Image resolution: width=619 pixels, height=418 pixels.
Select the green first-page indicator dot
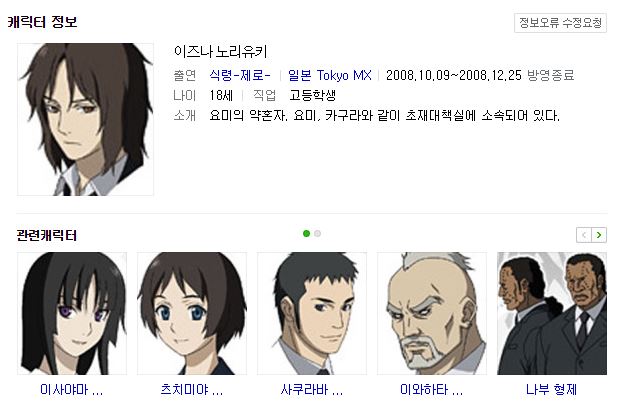coord(306,234)
